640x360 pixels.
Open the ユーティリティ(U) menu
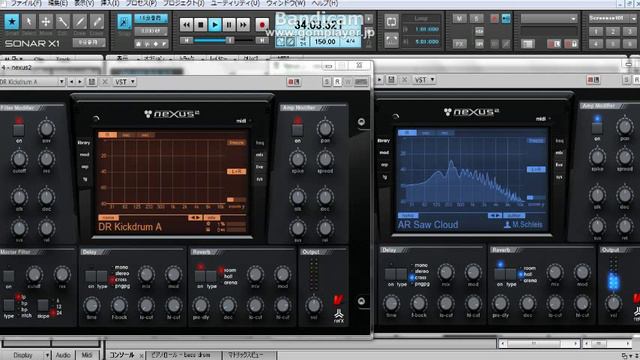(x=235, y=3)
